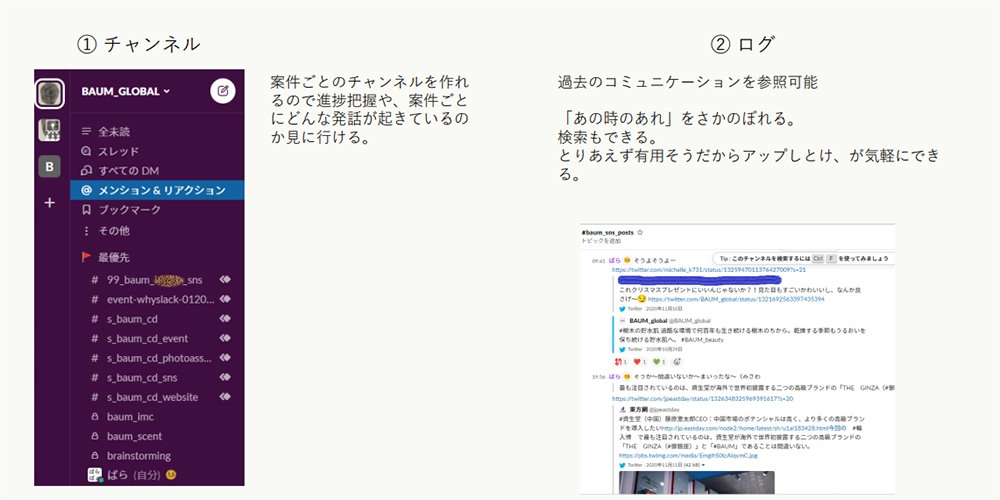Open スレッド (Threads) in the sidebar
The width and height of the screenshot is (1000, 500).
tap(157, 151)
